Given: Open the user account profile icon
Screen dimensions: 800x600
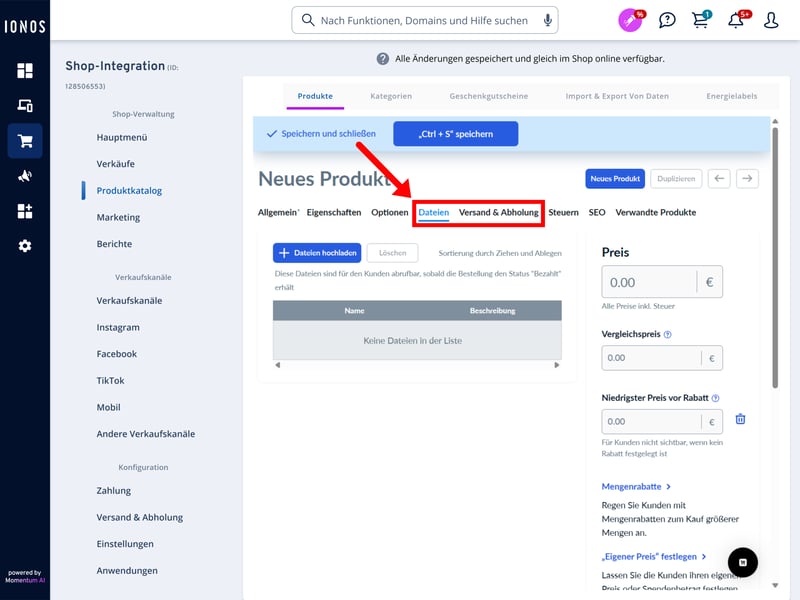Looking at the screenshot, I should (771, 20).
